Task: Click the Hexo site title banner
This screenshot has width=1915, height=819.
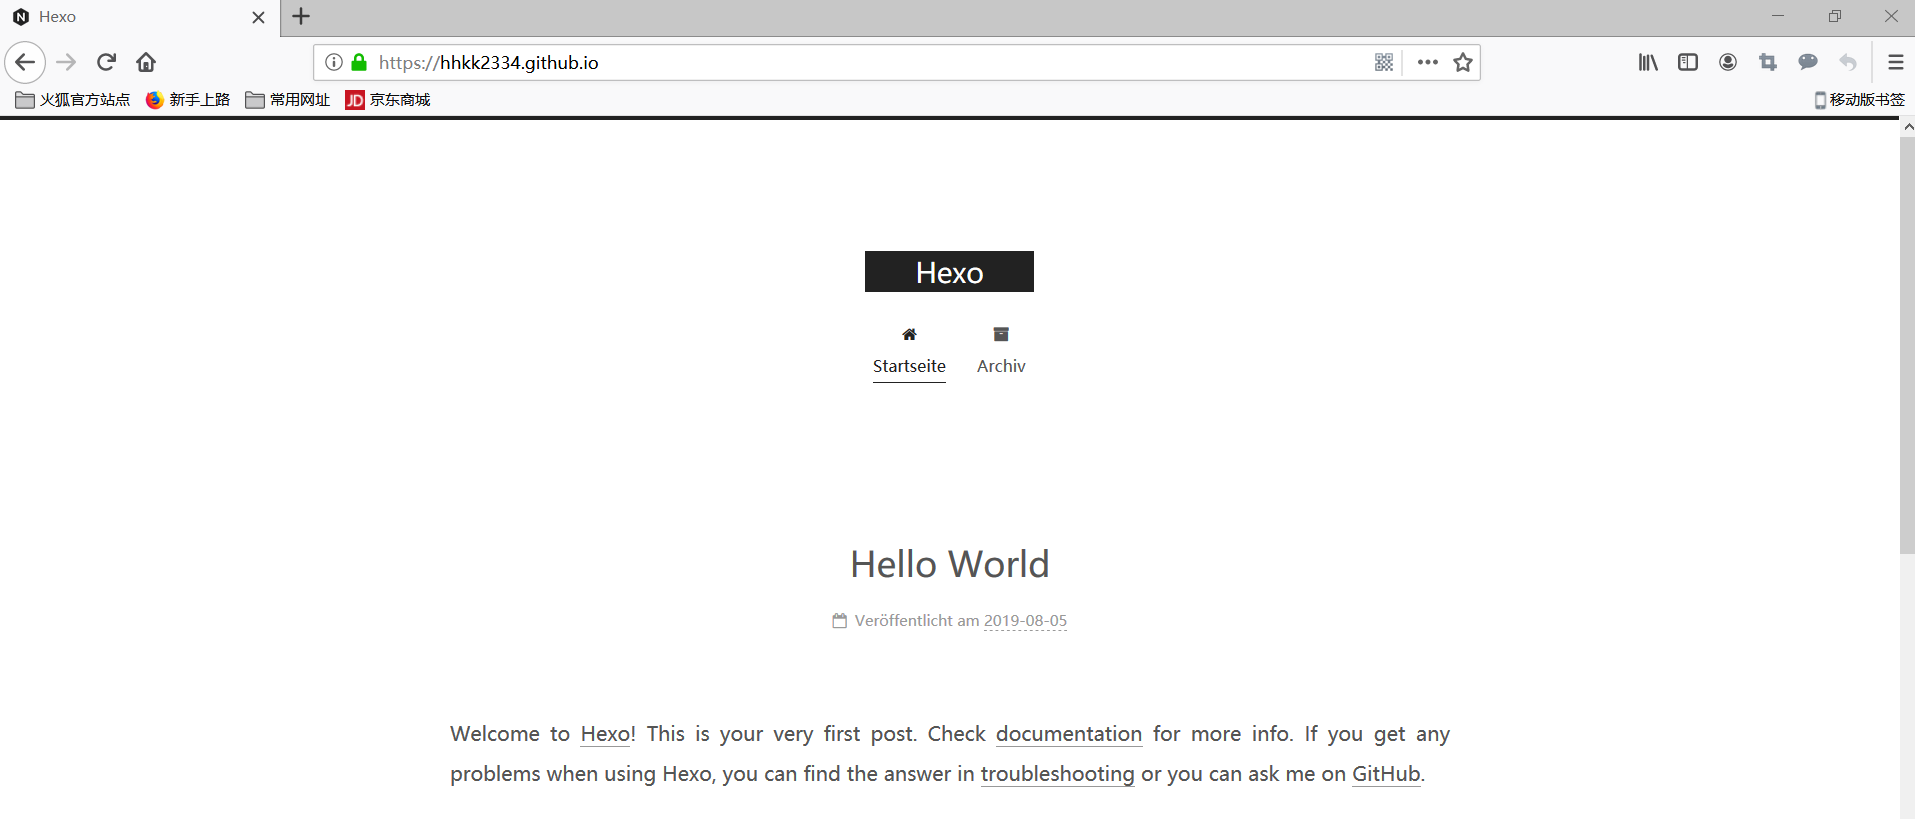Action: 949,272
